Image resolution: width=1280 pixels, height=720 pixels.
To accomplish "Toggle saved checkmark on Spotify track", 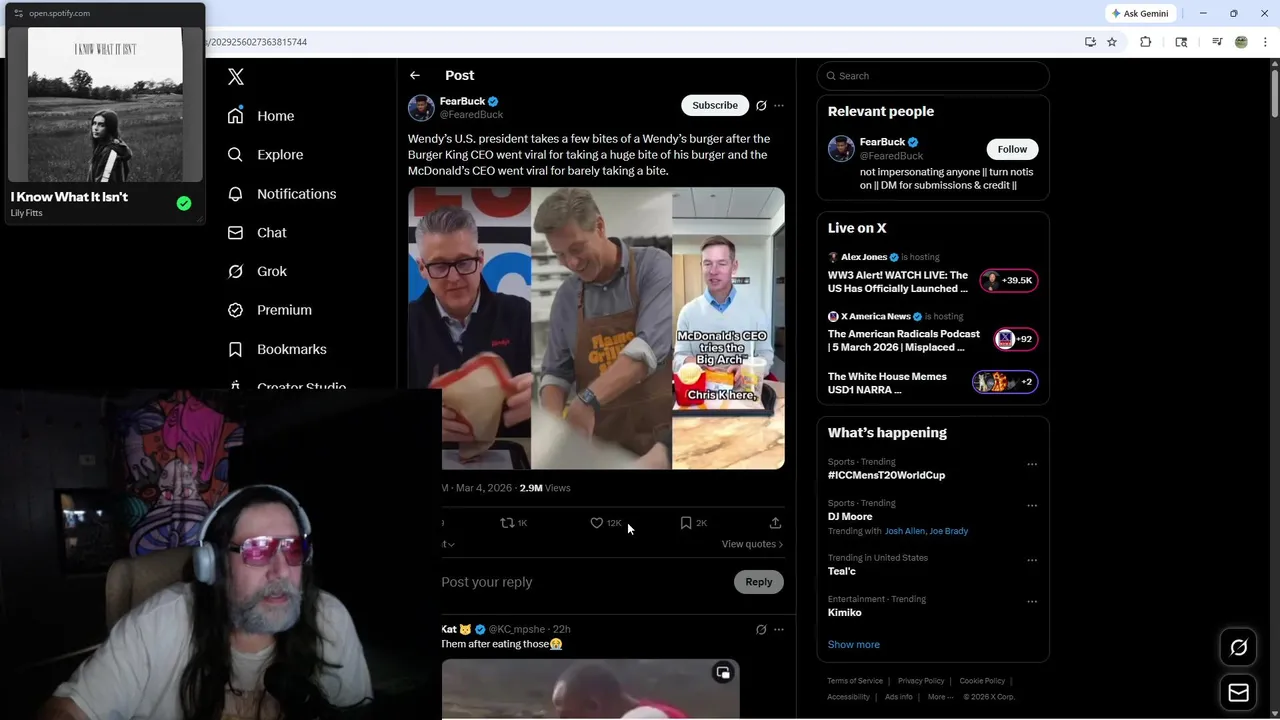I will point(184,203).
